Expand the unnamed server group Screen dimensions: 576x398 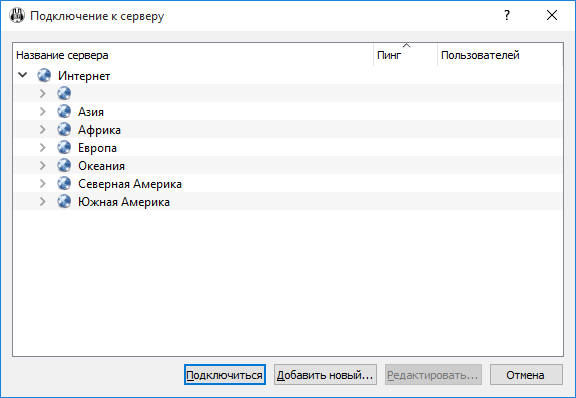coord(43,93)
